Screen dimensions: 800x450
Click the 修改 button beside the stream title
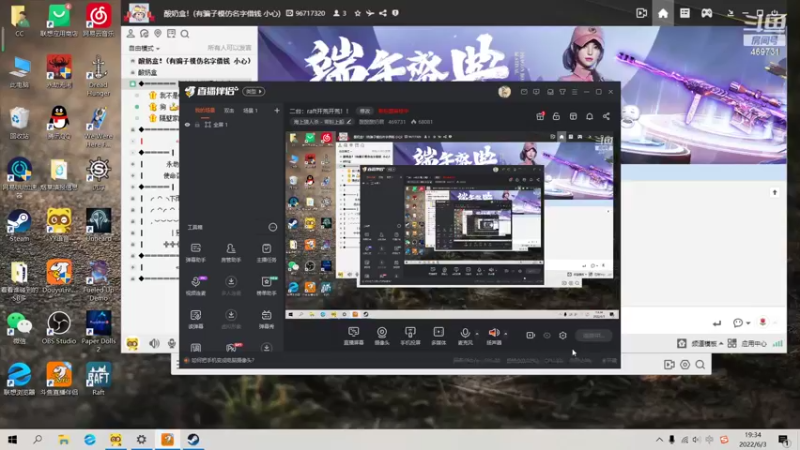pyautogui.click(x=365, y=111)
